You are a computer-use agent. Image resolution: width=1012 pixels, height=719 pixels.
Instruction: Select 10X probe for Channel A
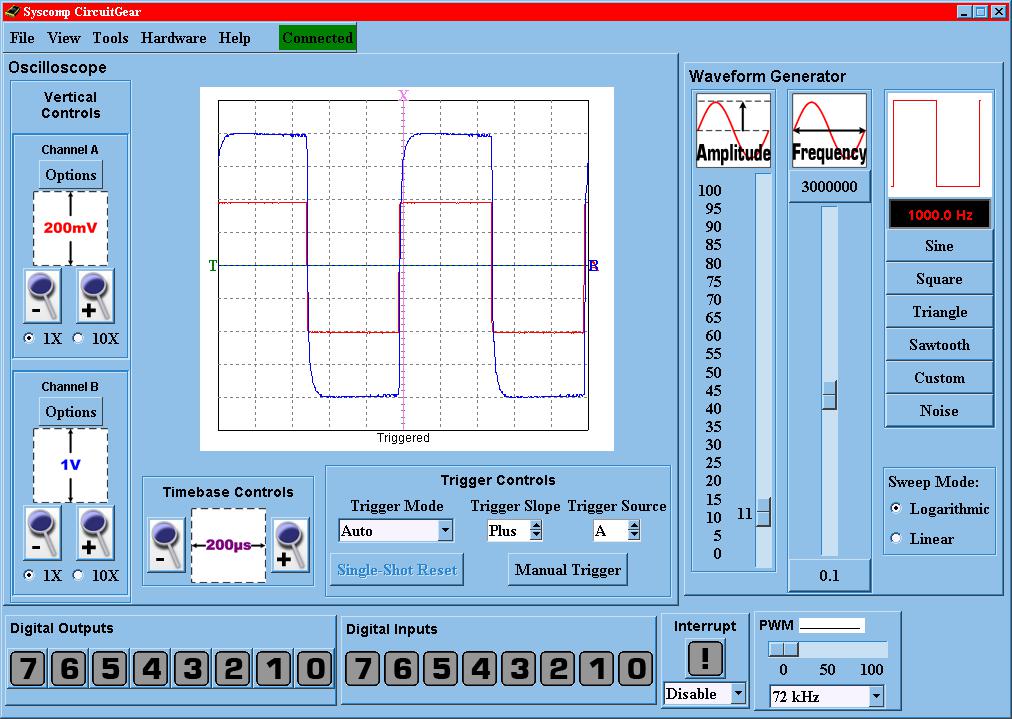coord(78,339)
